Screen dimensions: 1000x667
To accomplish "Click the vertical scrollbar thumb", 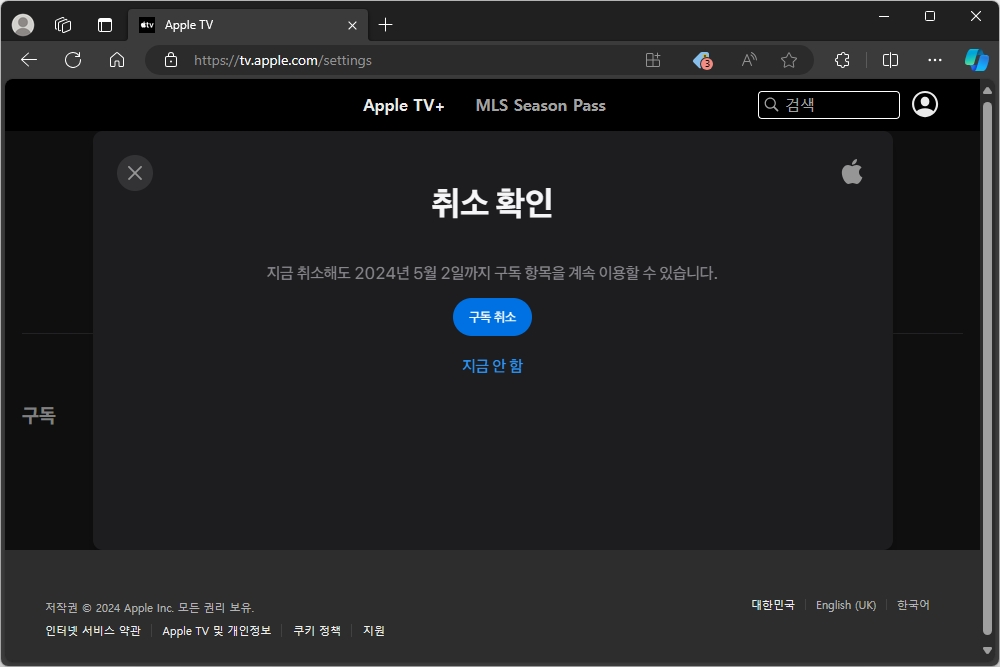I will (x=987, y=368).
